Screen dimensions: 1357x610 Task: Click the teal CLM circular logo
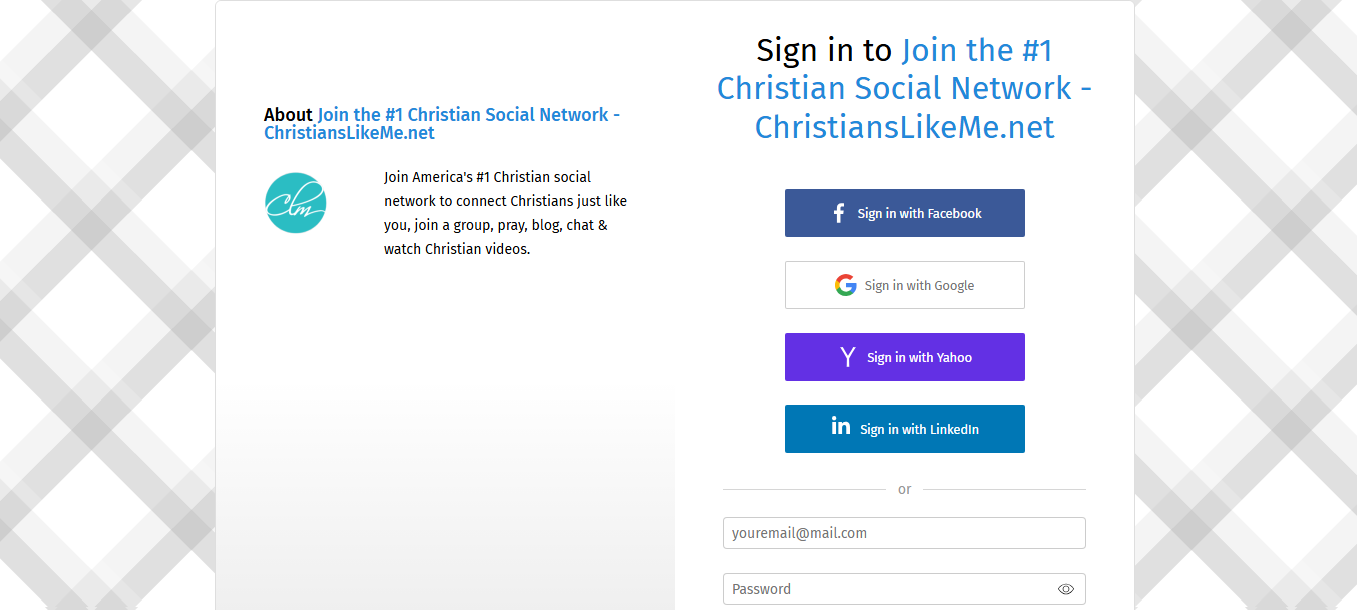[x=296, y=203]
